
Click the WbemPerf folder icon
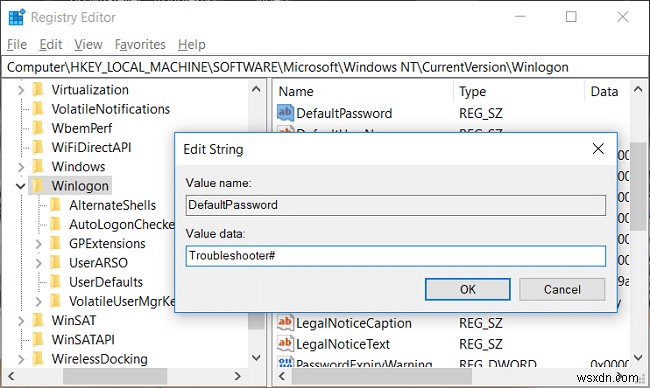click(x=38, y=128)
